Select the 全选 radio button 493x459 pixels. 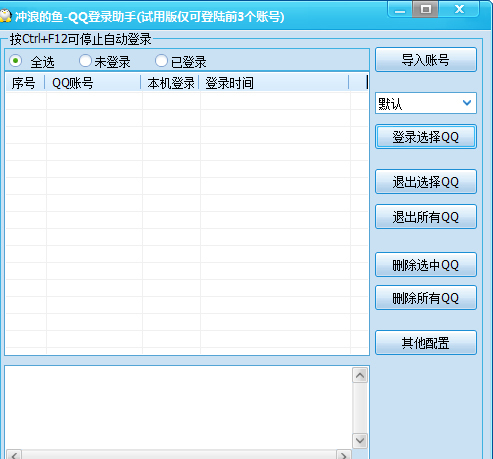tap(15, 61)
